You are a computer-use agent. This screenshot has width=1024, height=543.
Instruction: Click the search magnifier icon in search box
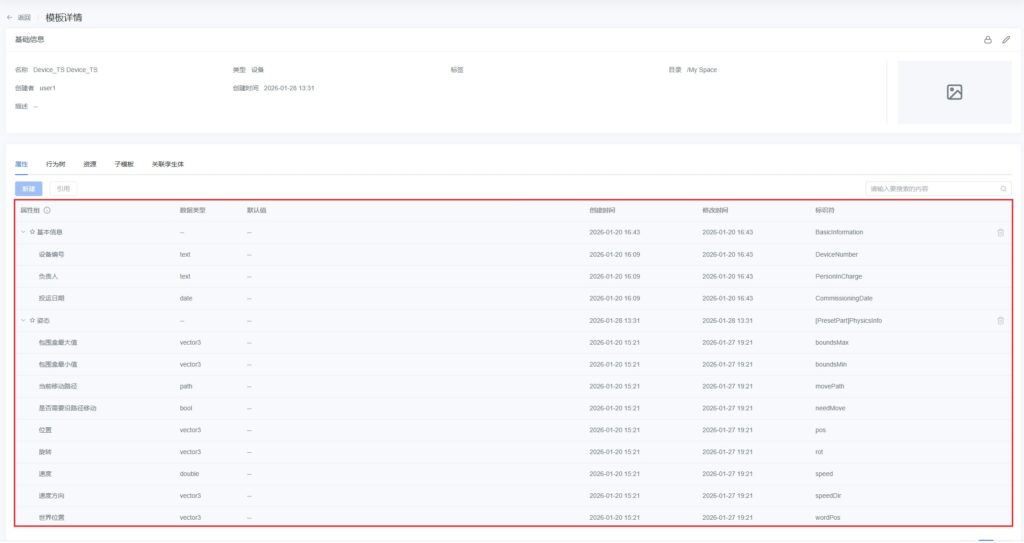click(1003, 188)
